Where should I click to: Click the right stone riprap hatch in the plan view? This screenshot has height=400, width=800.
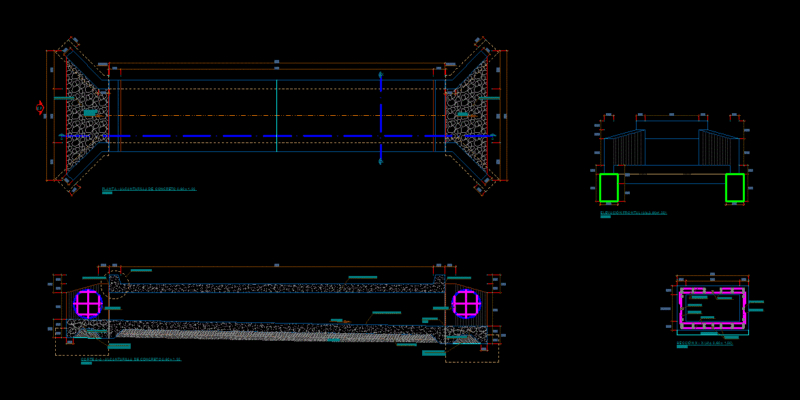[x=466, y=116]
